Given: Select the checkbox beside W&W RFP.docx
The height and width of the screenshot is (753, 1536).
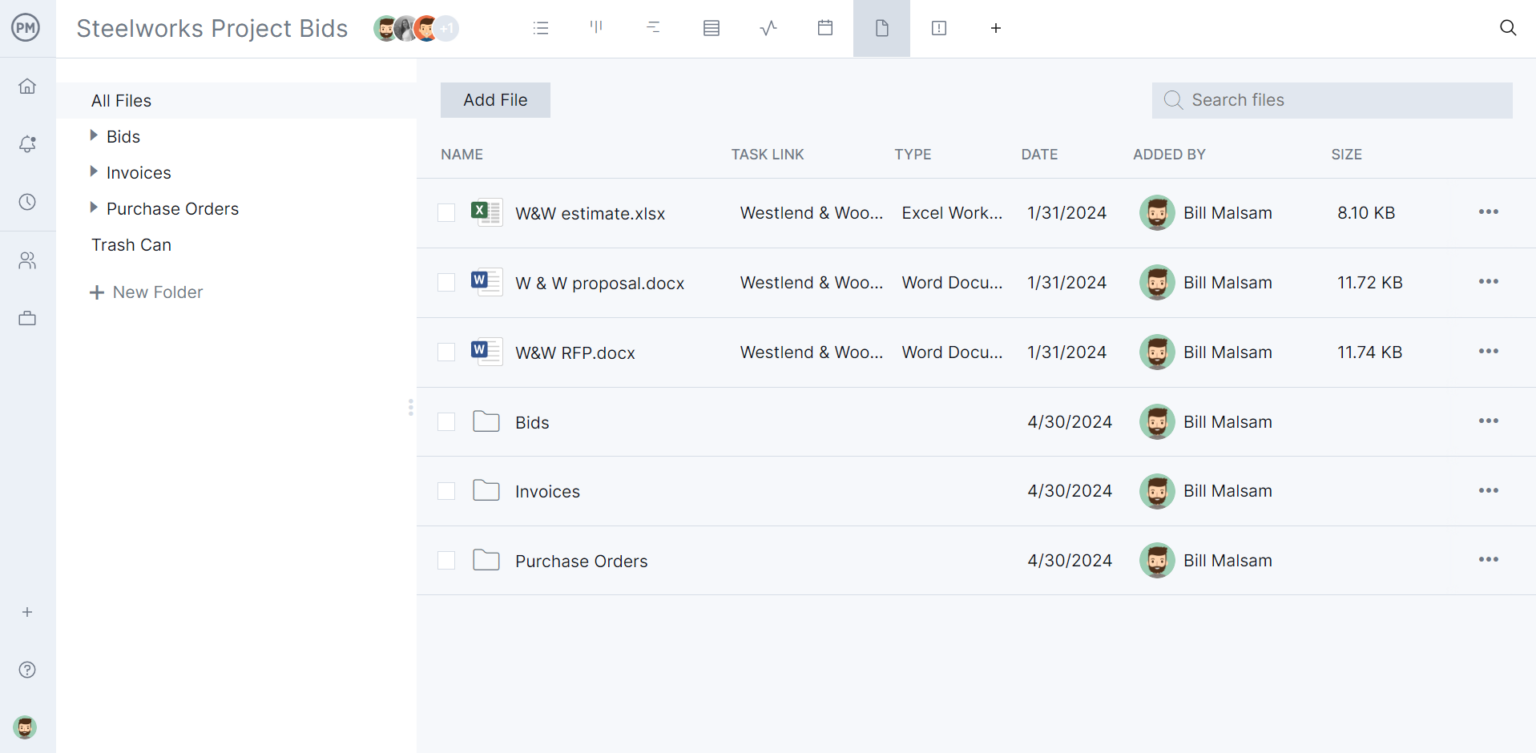Looking at the screenshot, I should click(446, 352).
